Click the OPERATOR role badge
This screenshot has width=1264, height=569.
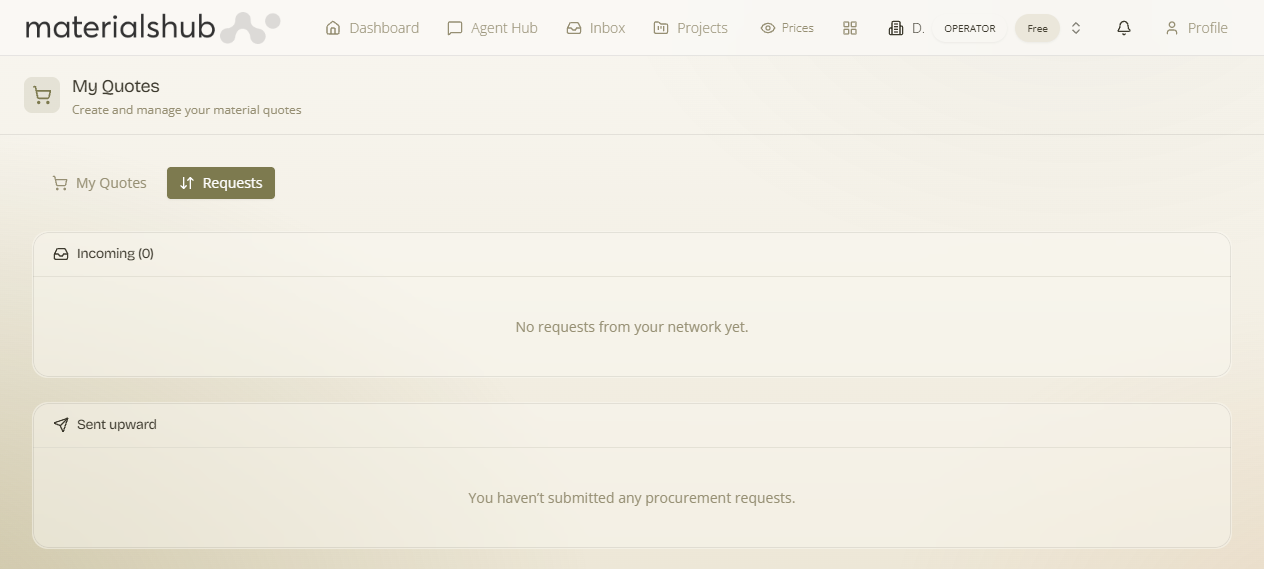coord(970,28)
